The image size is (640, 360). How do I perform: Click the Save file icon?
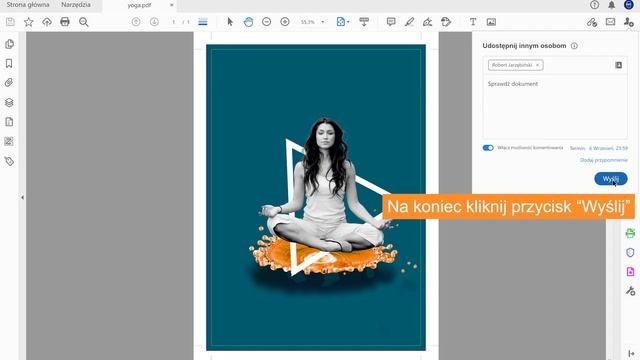(x=10, y=22)
